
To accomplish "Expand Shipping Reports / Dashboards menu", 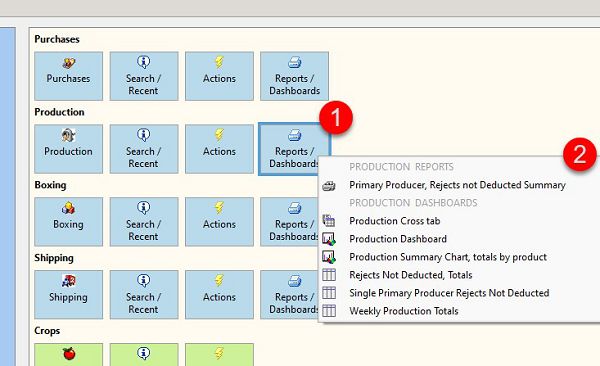I will coord(289,295).
